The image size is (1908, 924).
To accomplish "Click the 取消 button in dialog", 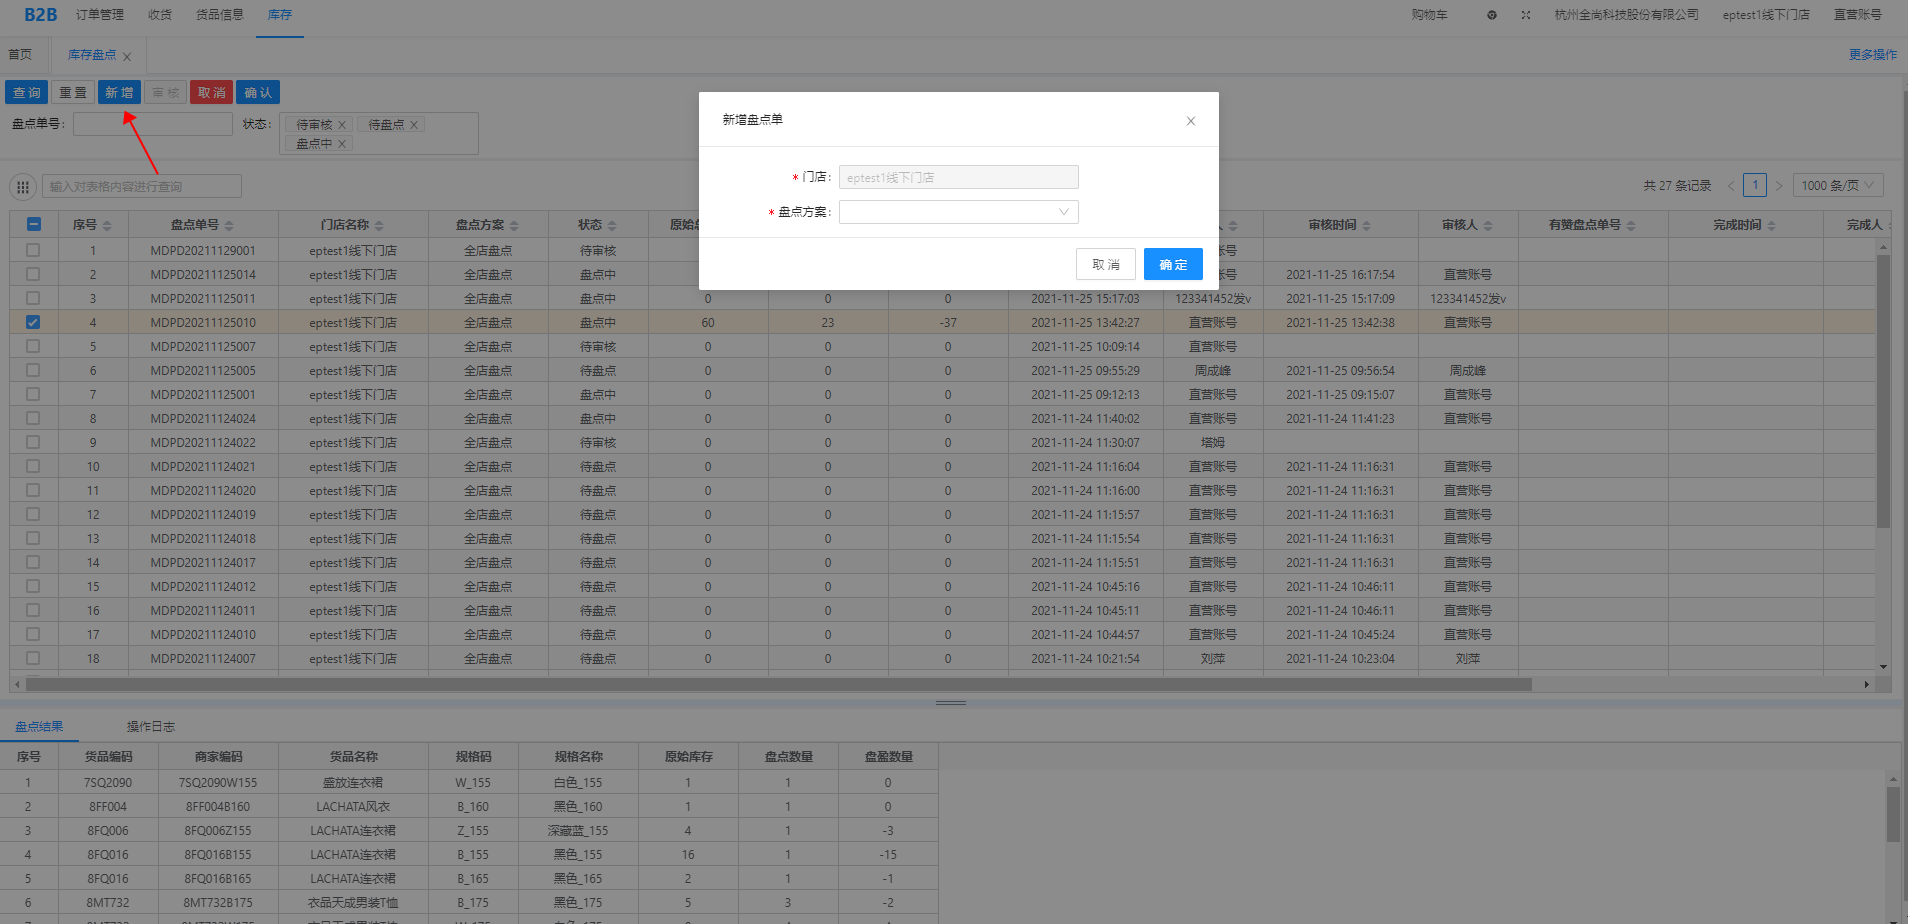I will pyautogui.click(x=1105, y=265).
